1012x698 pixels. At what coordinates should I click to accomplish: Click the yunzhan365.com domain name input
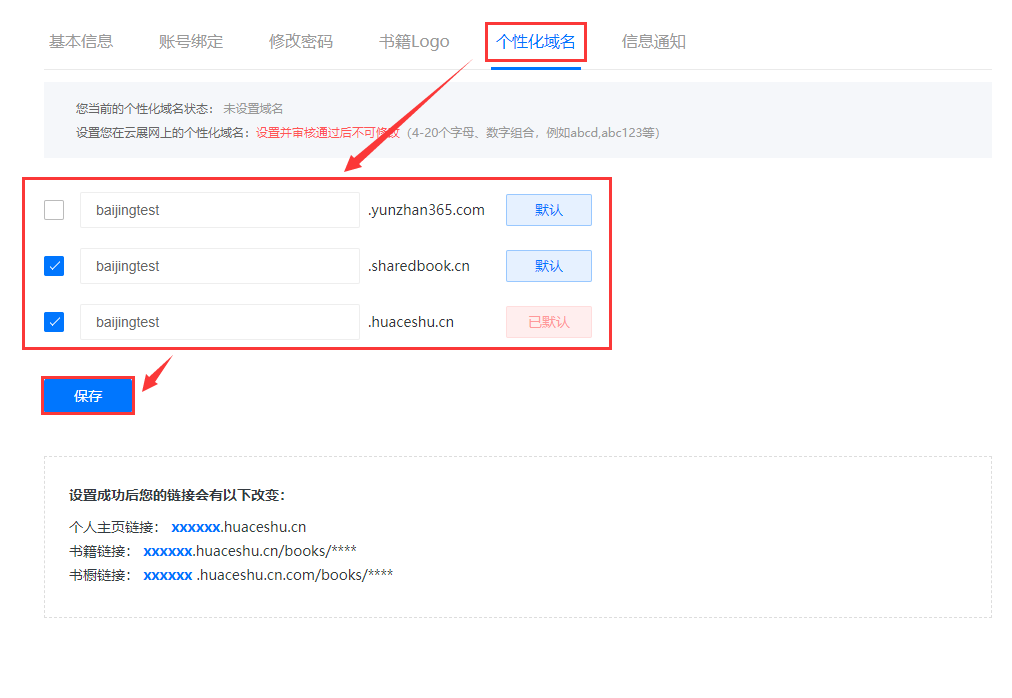tap(219, 210)
